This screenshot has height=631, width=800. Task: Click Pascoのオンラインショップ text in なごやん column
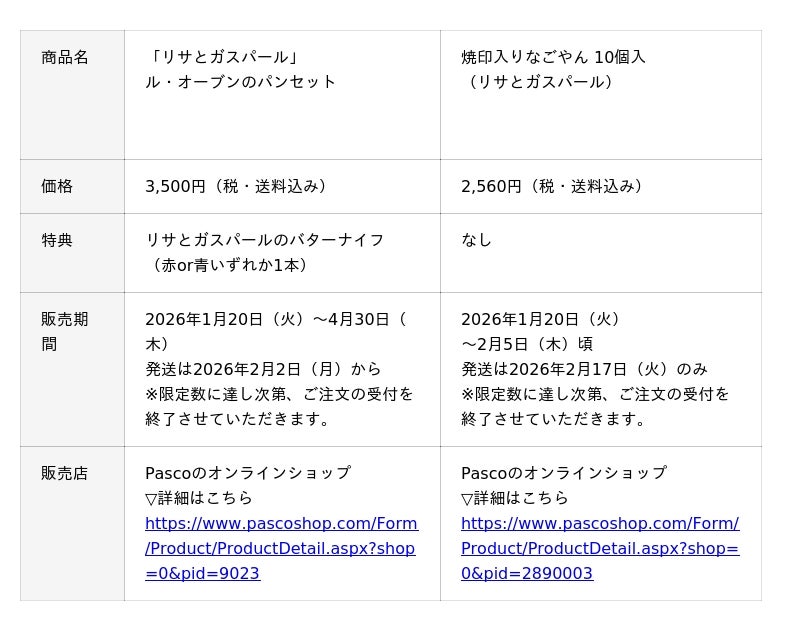[564, 474]
